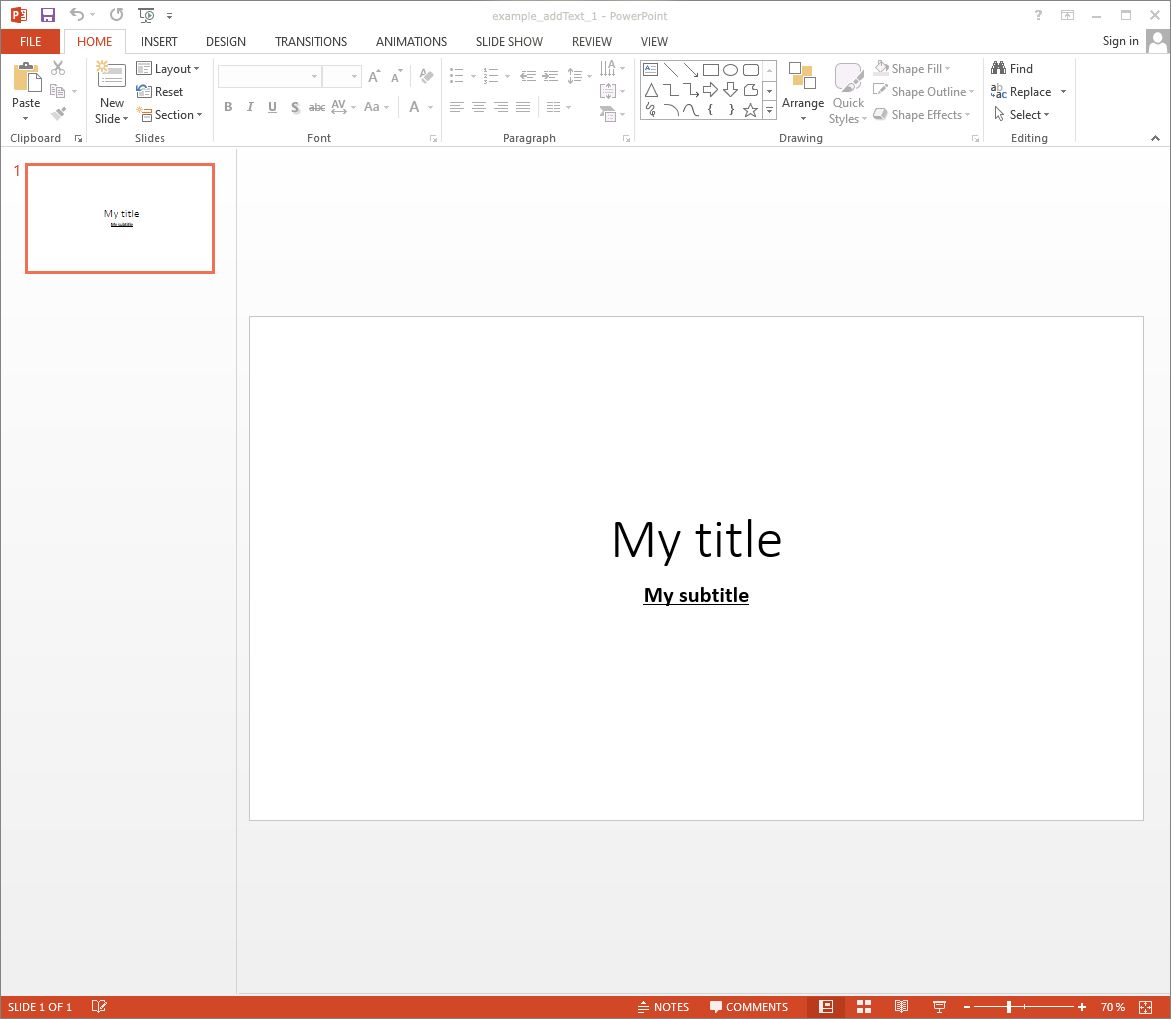The image size is (1171, 1019).
Task: Click the Reset slide button
Action: pyautogui.click(x=160, y=91)
